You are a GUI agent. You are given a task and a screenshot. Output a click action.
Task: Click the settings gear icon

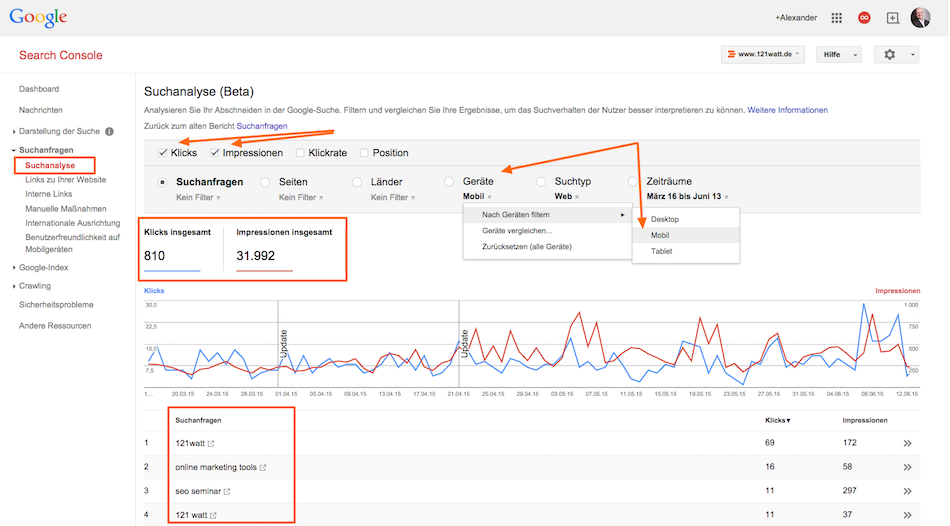pyautogui.click(x=889, y=55)
